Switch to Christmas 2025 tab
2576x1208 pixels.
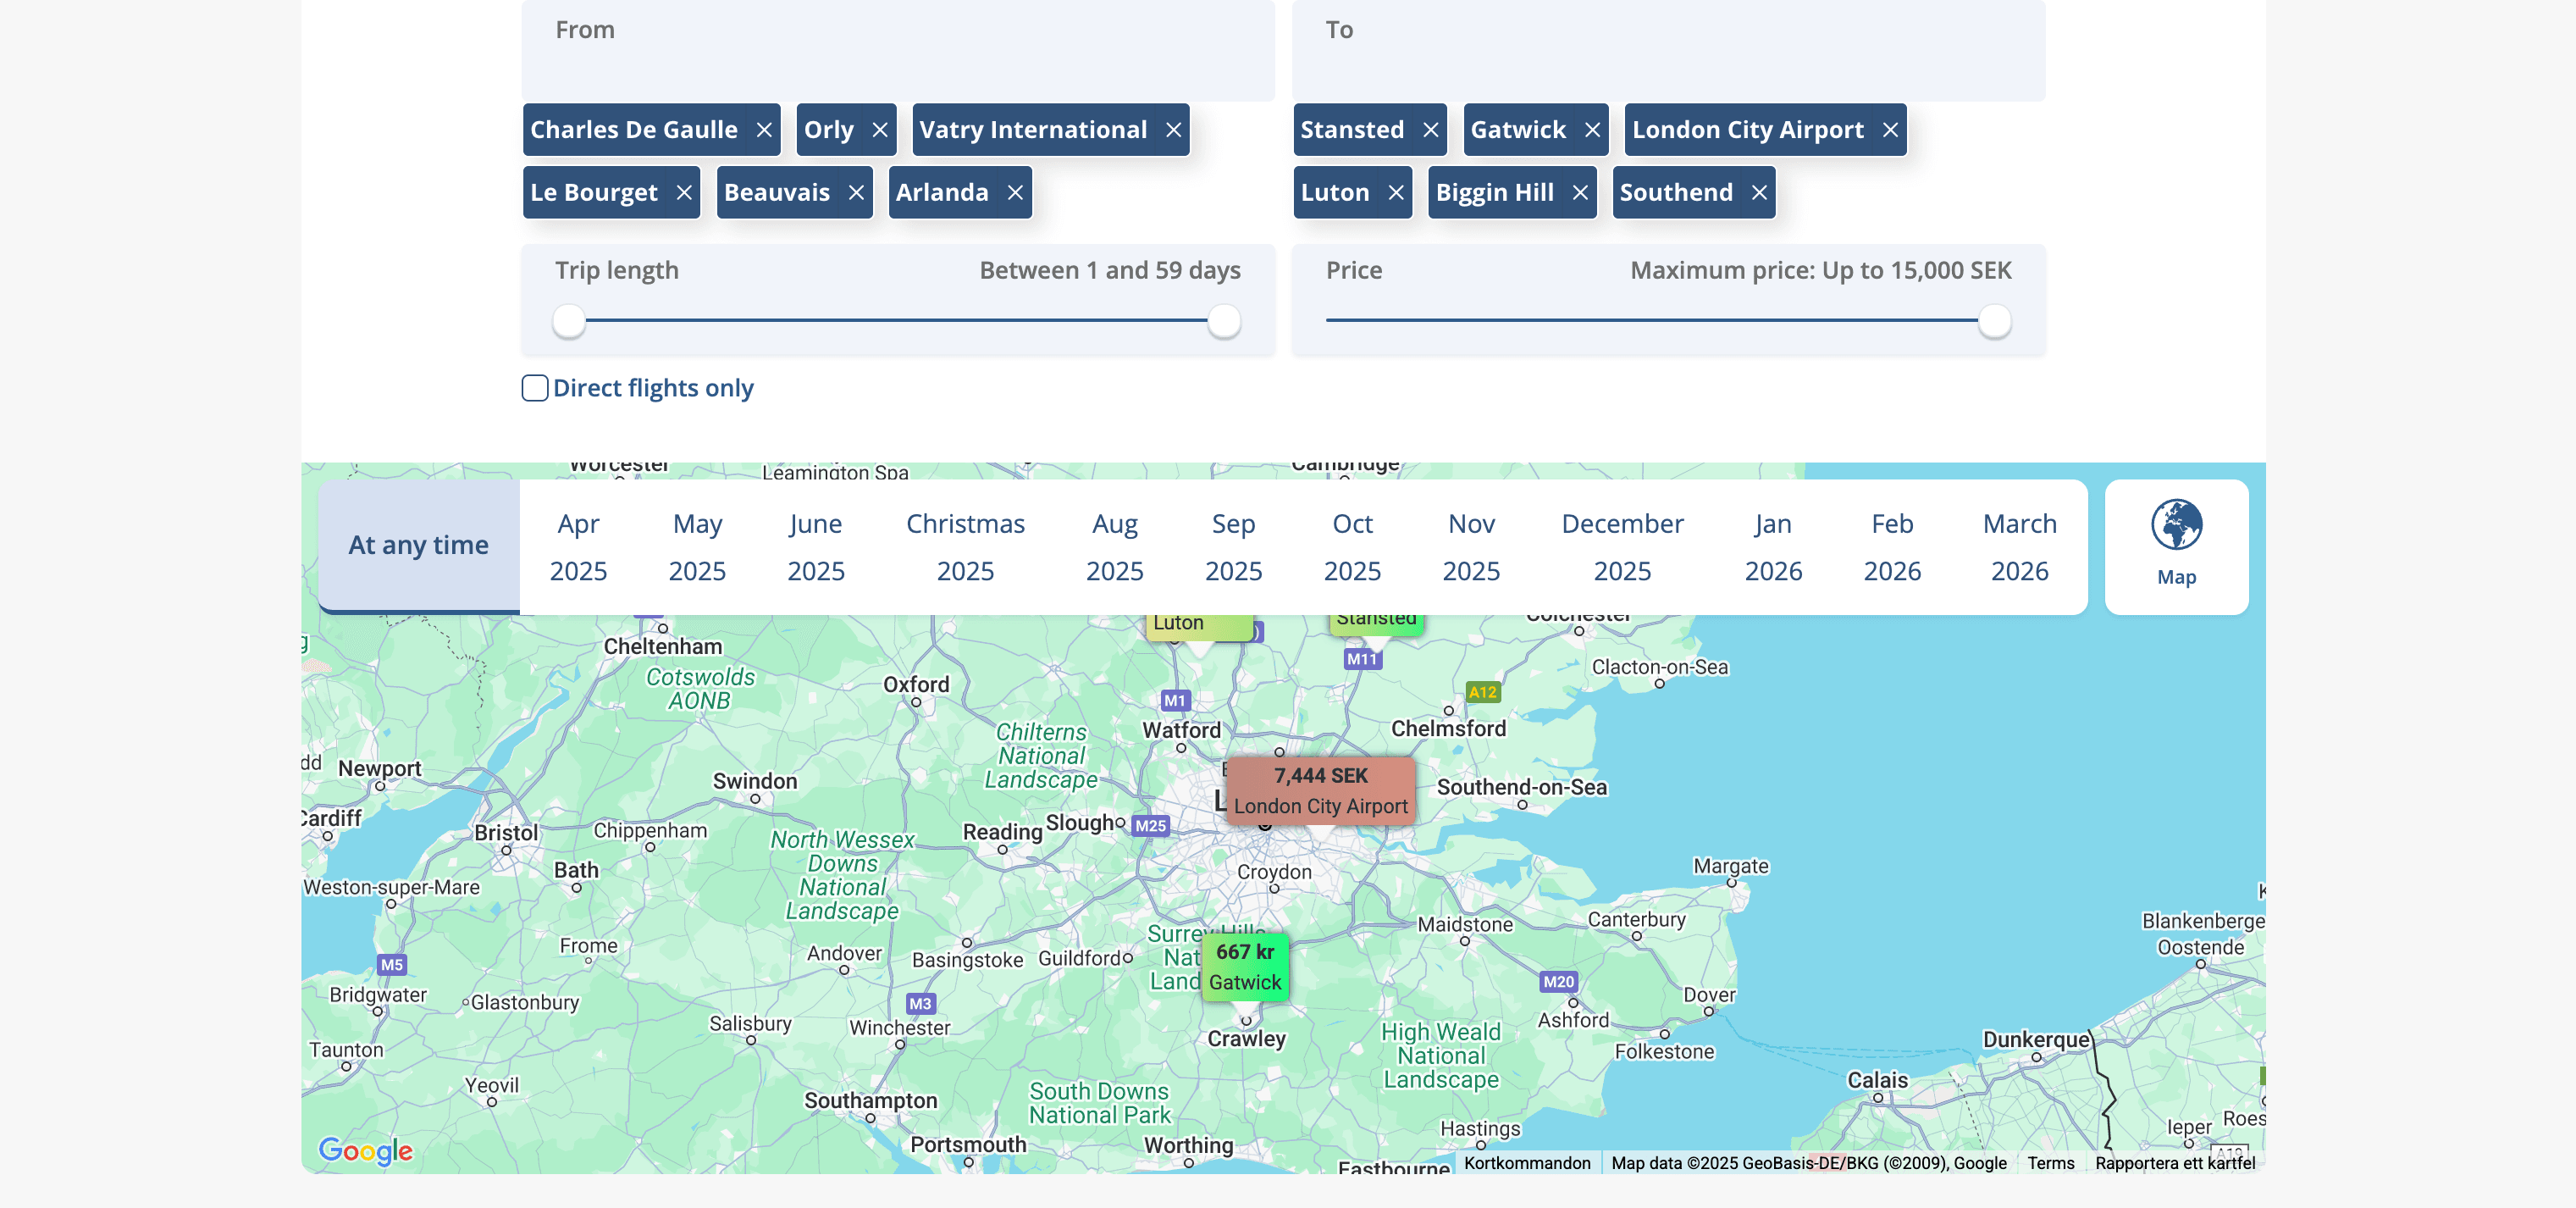pyautogui.click(x=965, y=546)
